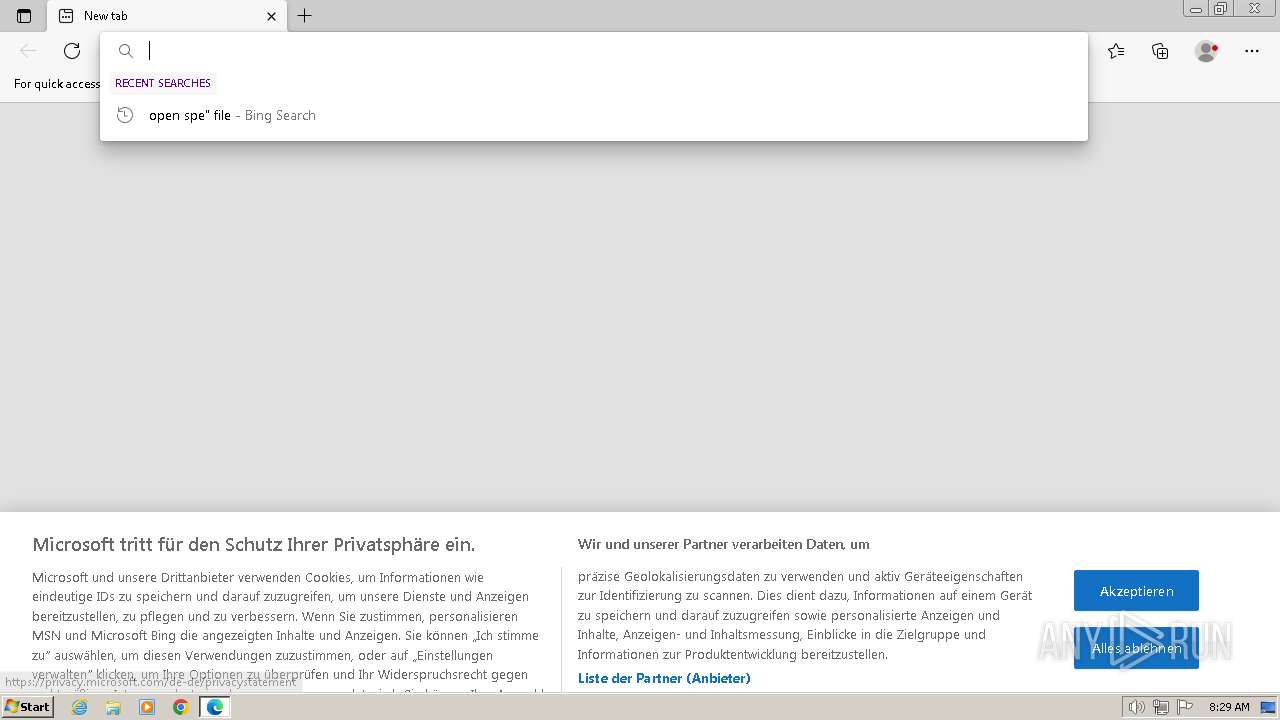Viewport: 1280px width, 720px height.
Task: Click RECENT SEARCHES heading label
Action: point(163,83)
